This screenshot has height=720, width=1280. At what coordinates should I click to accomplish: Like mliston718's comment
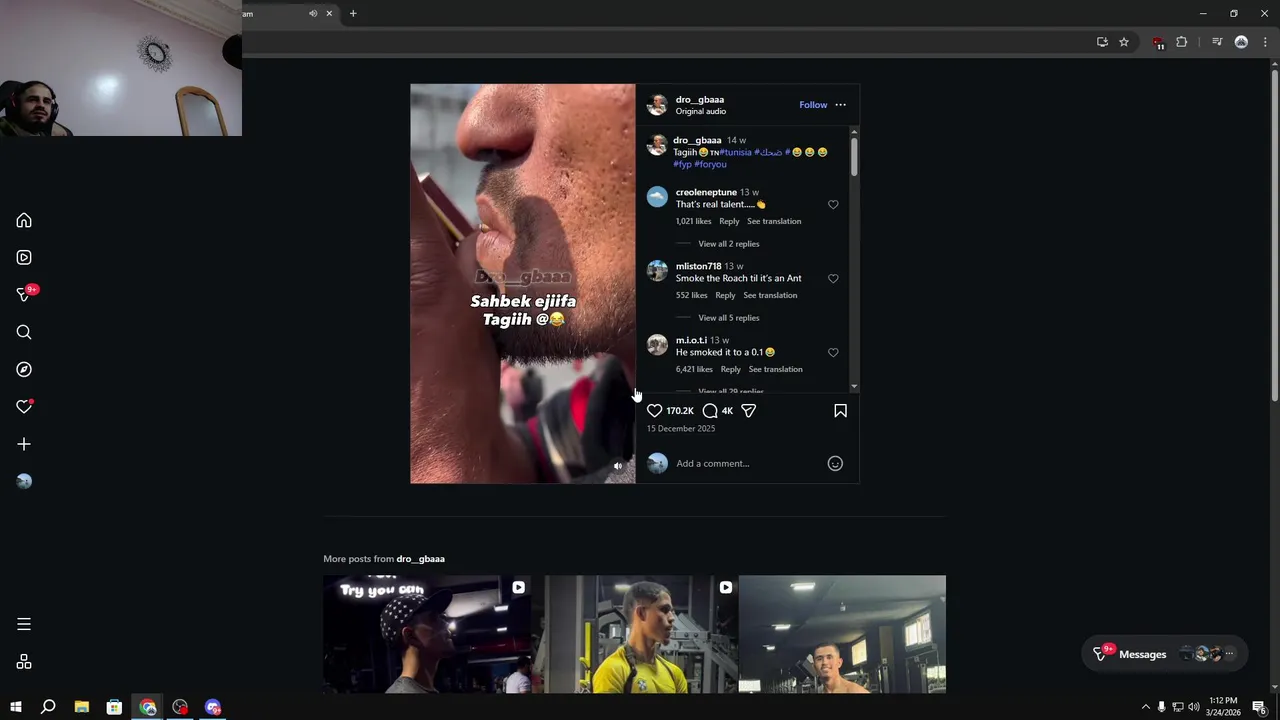tap(833, 278)
